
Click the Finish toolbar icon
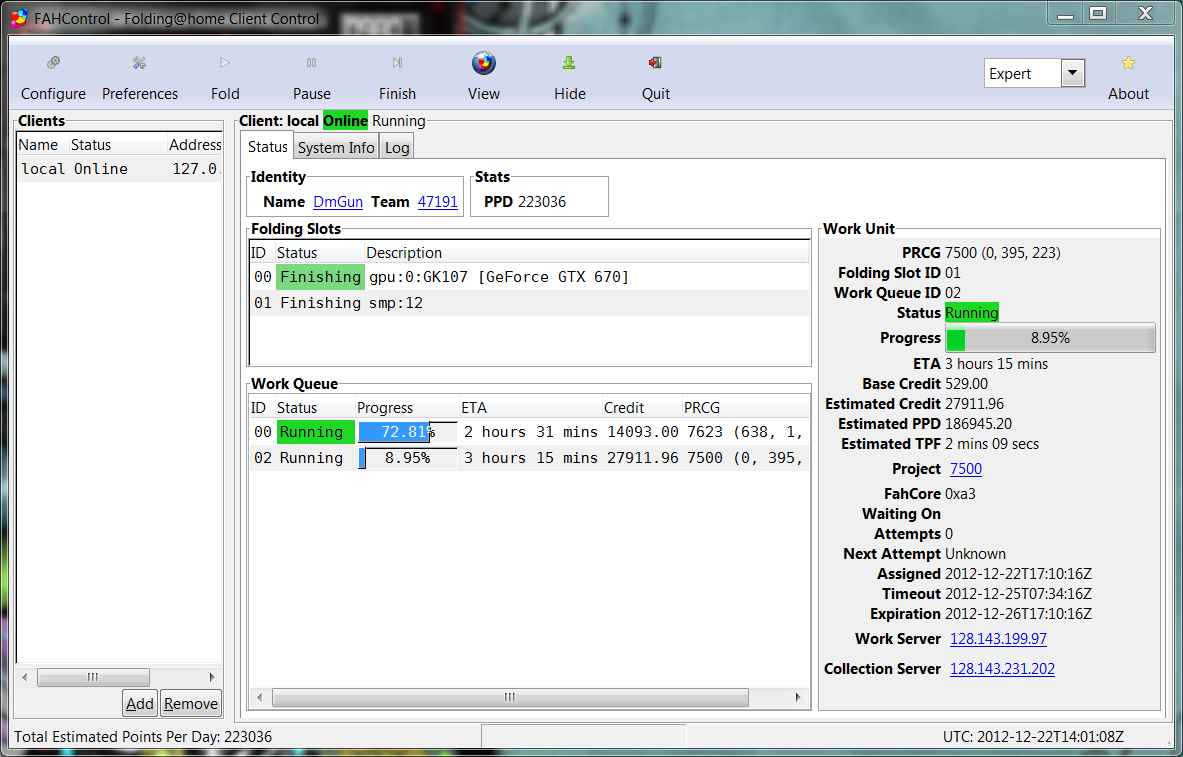(x=397, y=64)
